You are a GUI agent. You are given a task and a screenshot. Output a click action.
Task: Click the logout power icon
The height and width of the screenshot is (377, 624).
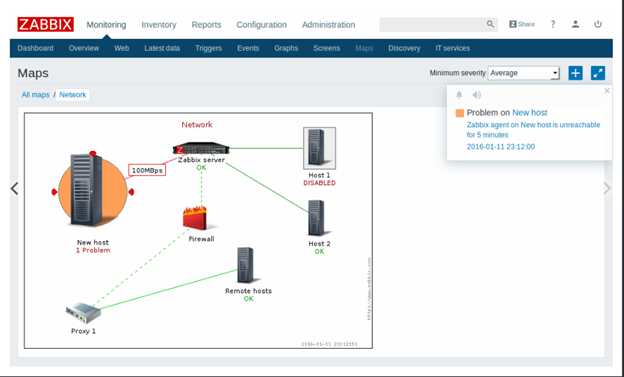598,24
